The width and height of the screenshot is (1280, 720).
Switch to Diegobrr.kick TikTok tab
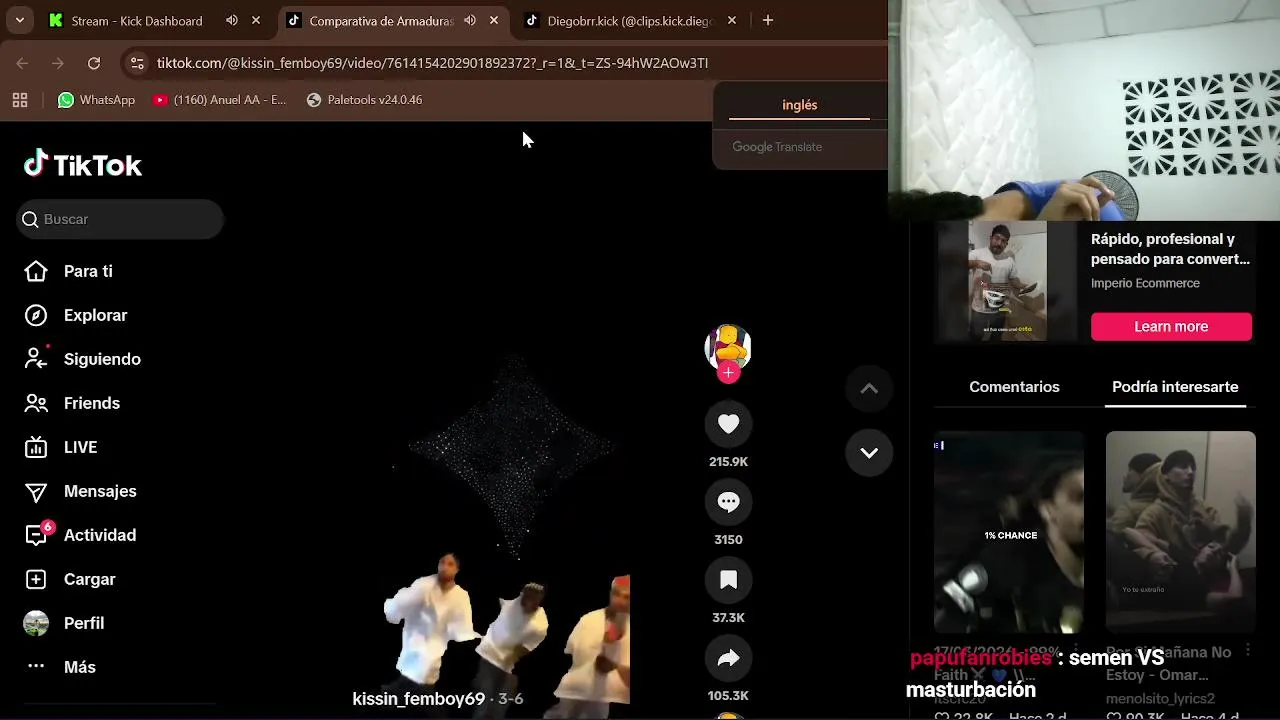coord(631,20)
